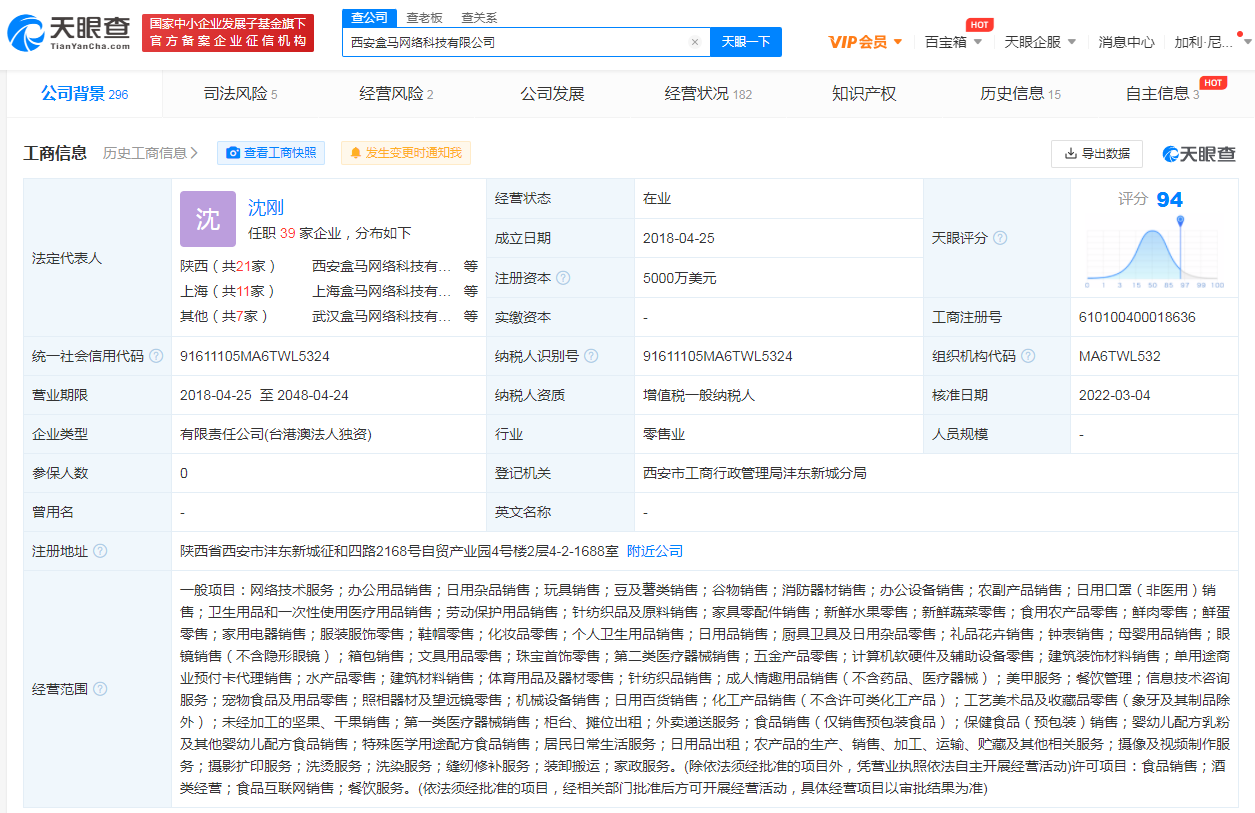This screenshot has height=813, width=1255.
Task: Click the score value 94
Action: click(x=1169, y=200)
